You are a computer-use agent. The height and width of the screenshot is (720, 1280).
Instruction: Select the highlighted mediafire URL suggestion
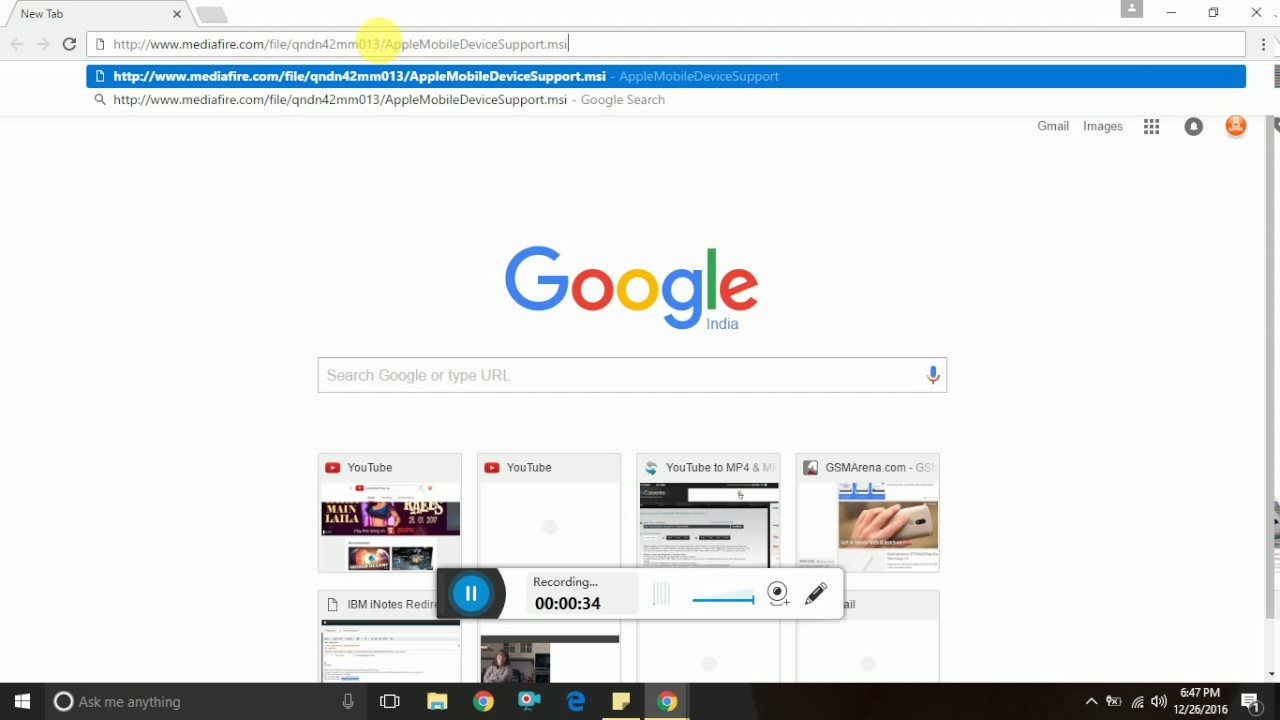(x=666, y=76)
